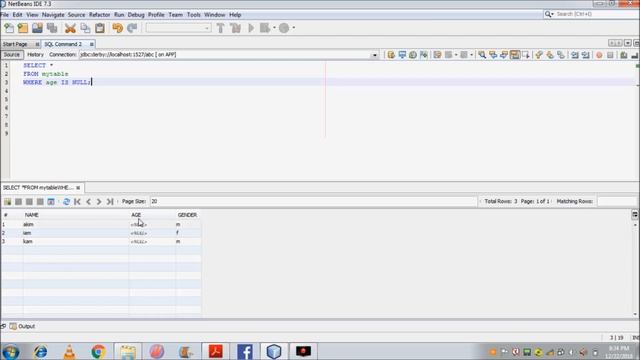Image resolution: width=640 pixels, height=360 pixels.
Task: Click the Clean and Build icon
Action: click(236, 28)
